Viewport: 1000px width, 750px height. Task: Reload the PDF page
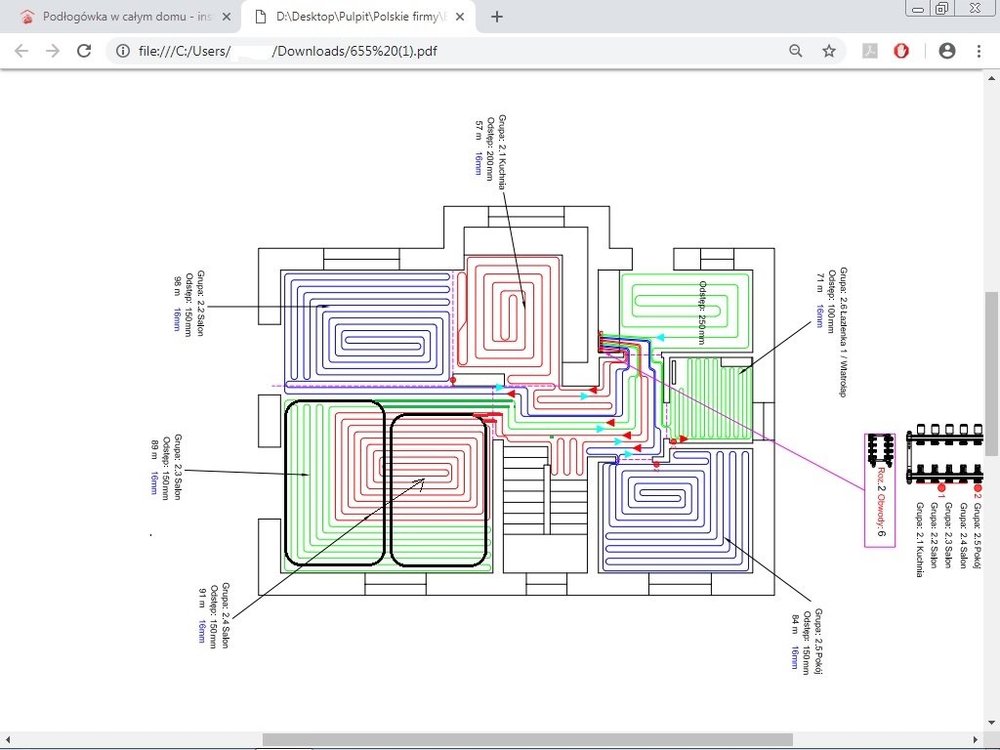85,51
